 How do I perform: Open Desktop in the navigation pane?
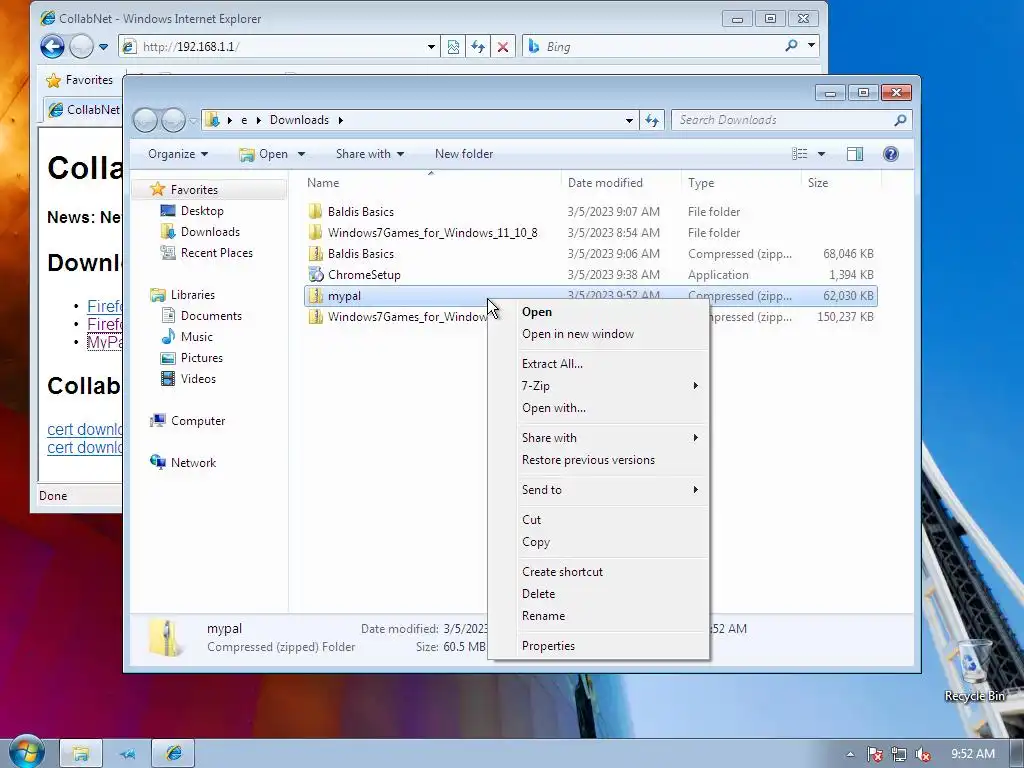(202, 211)
